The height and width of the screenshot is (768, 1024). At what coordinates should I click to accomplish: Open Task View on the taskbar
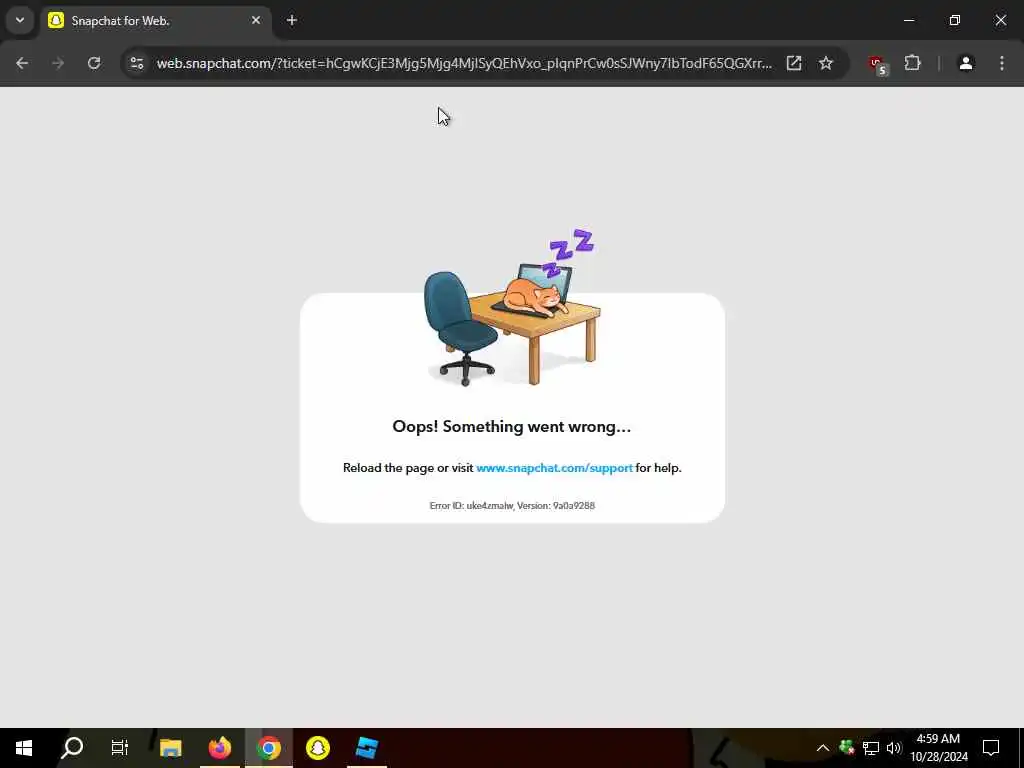pyautogui.click(x=120, y=748)
